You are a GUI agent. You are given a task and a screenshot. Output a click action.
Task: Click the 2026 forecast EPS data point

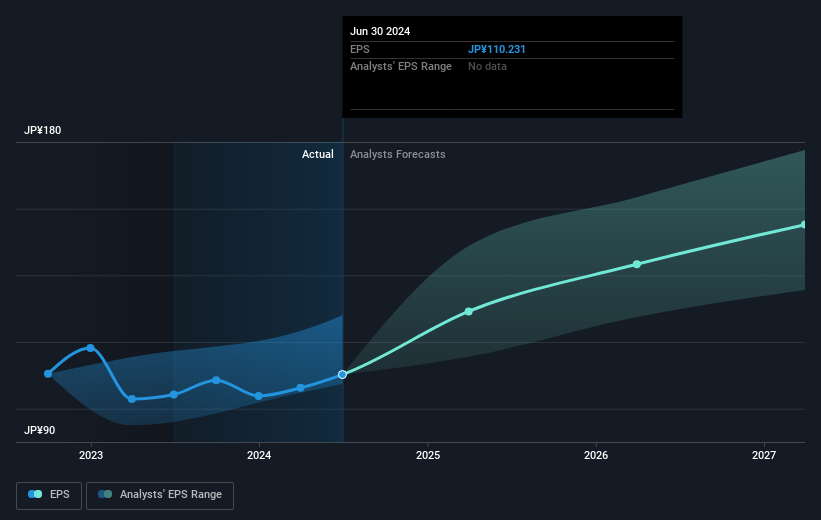click(637, 264)
